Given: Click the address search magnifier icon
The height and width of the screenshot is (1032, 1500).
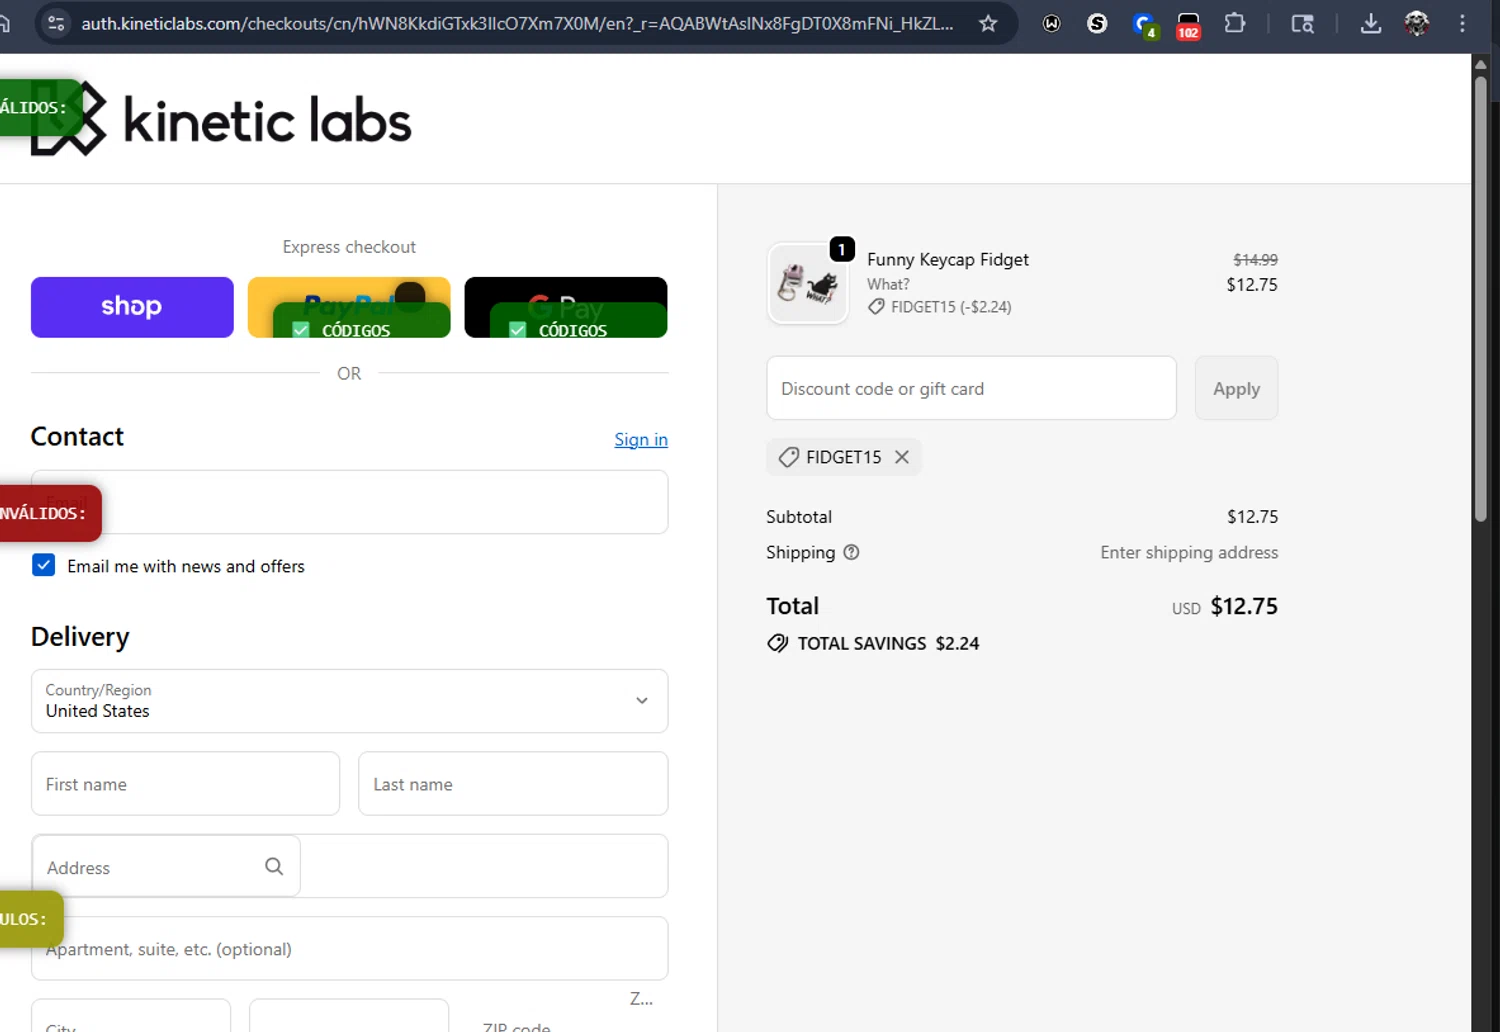Looking at the screenshot, I should coord(274,866).
